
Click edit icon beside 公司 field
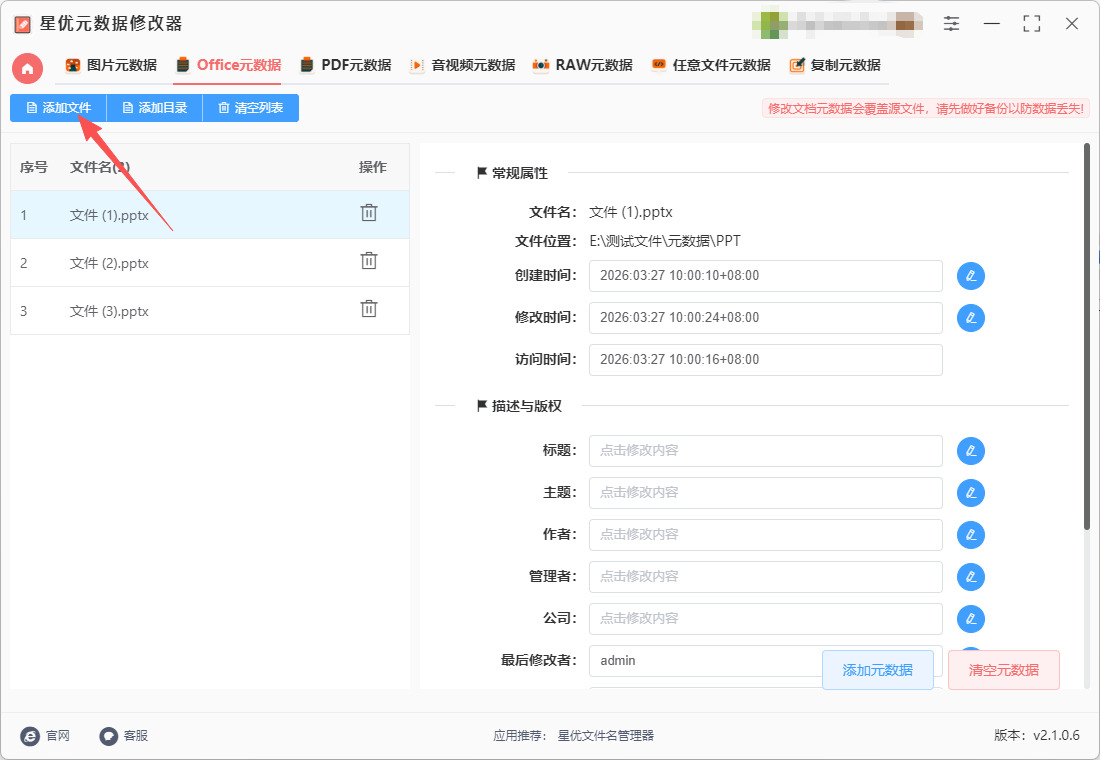970,619
